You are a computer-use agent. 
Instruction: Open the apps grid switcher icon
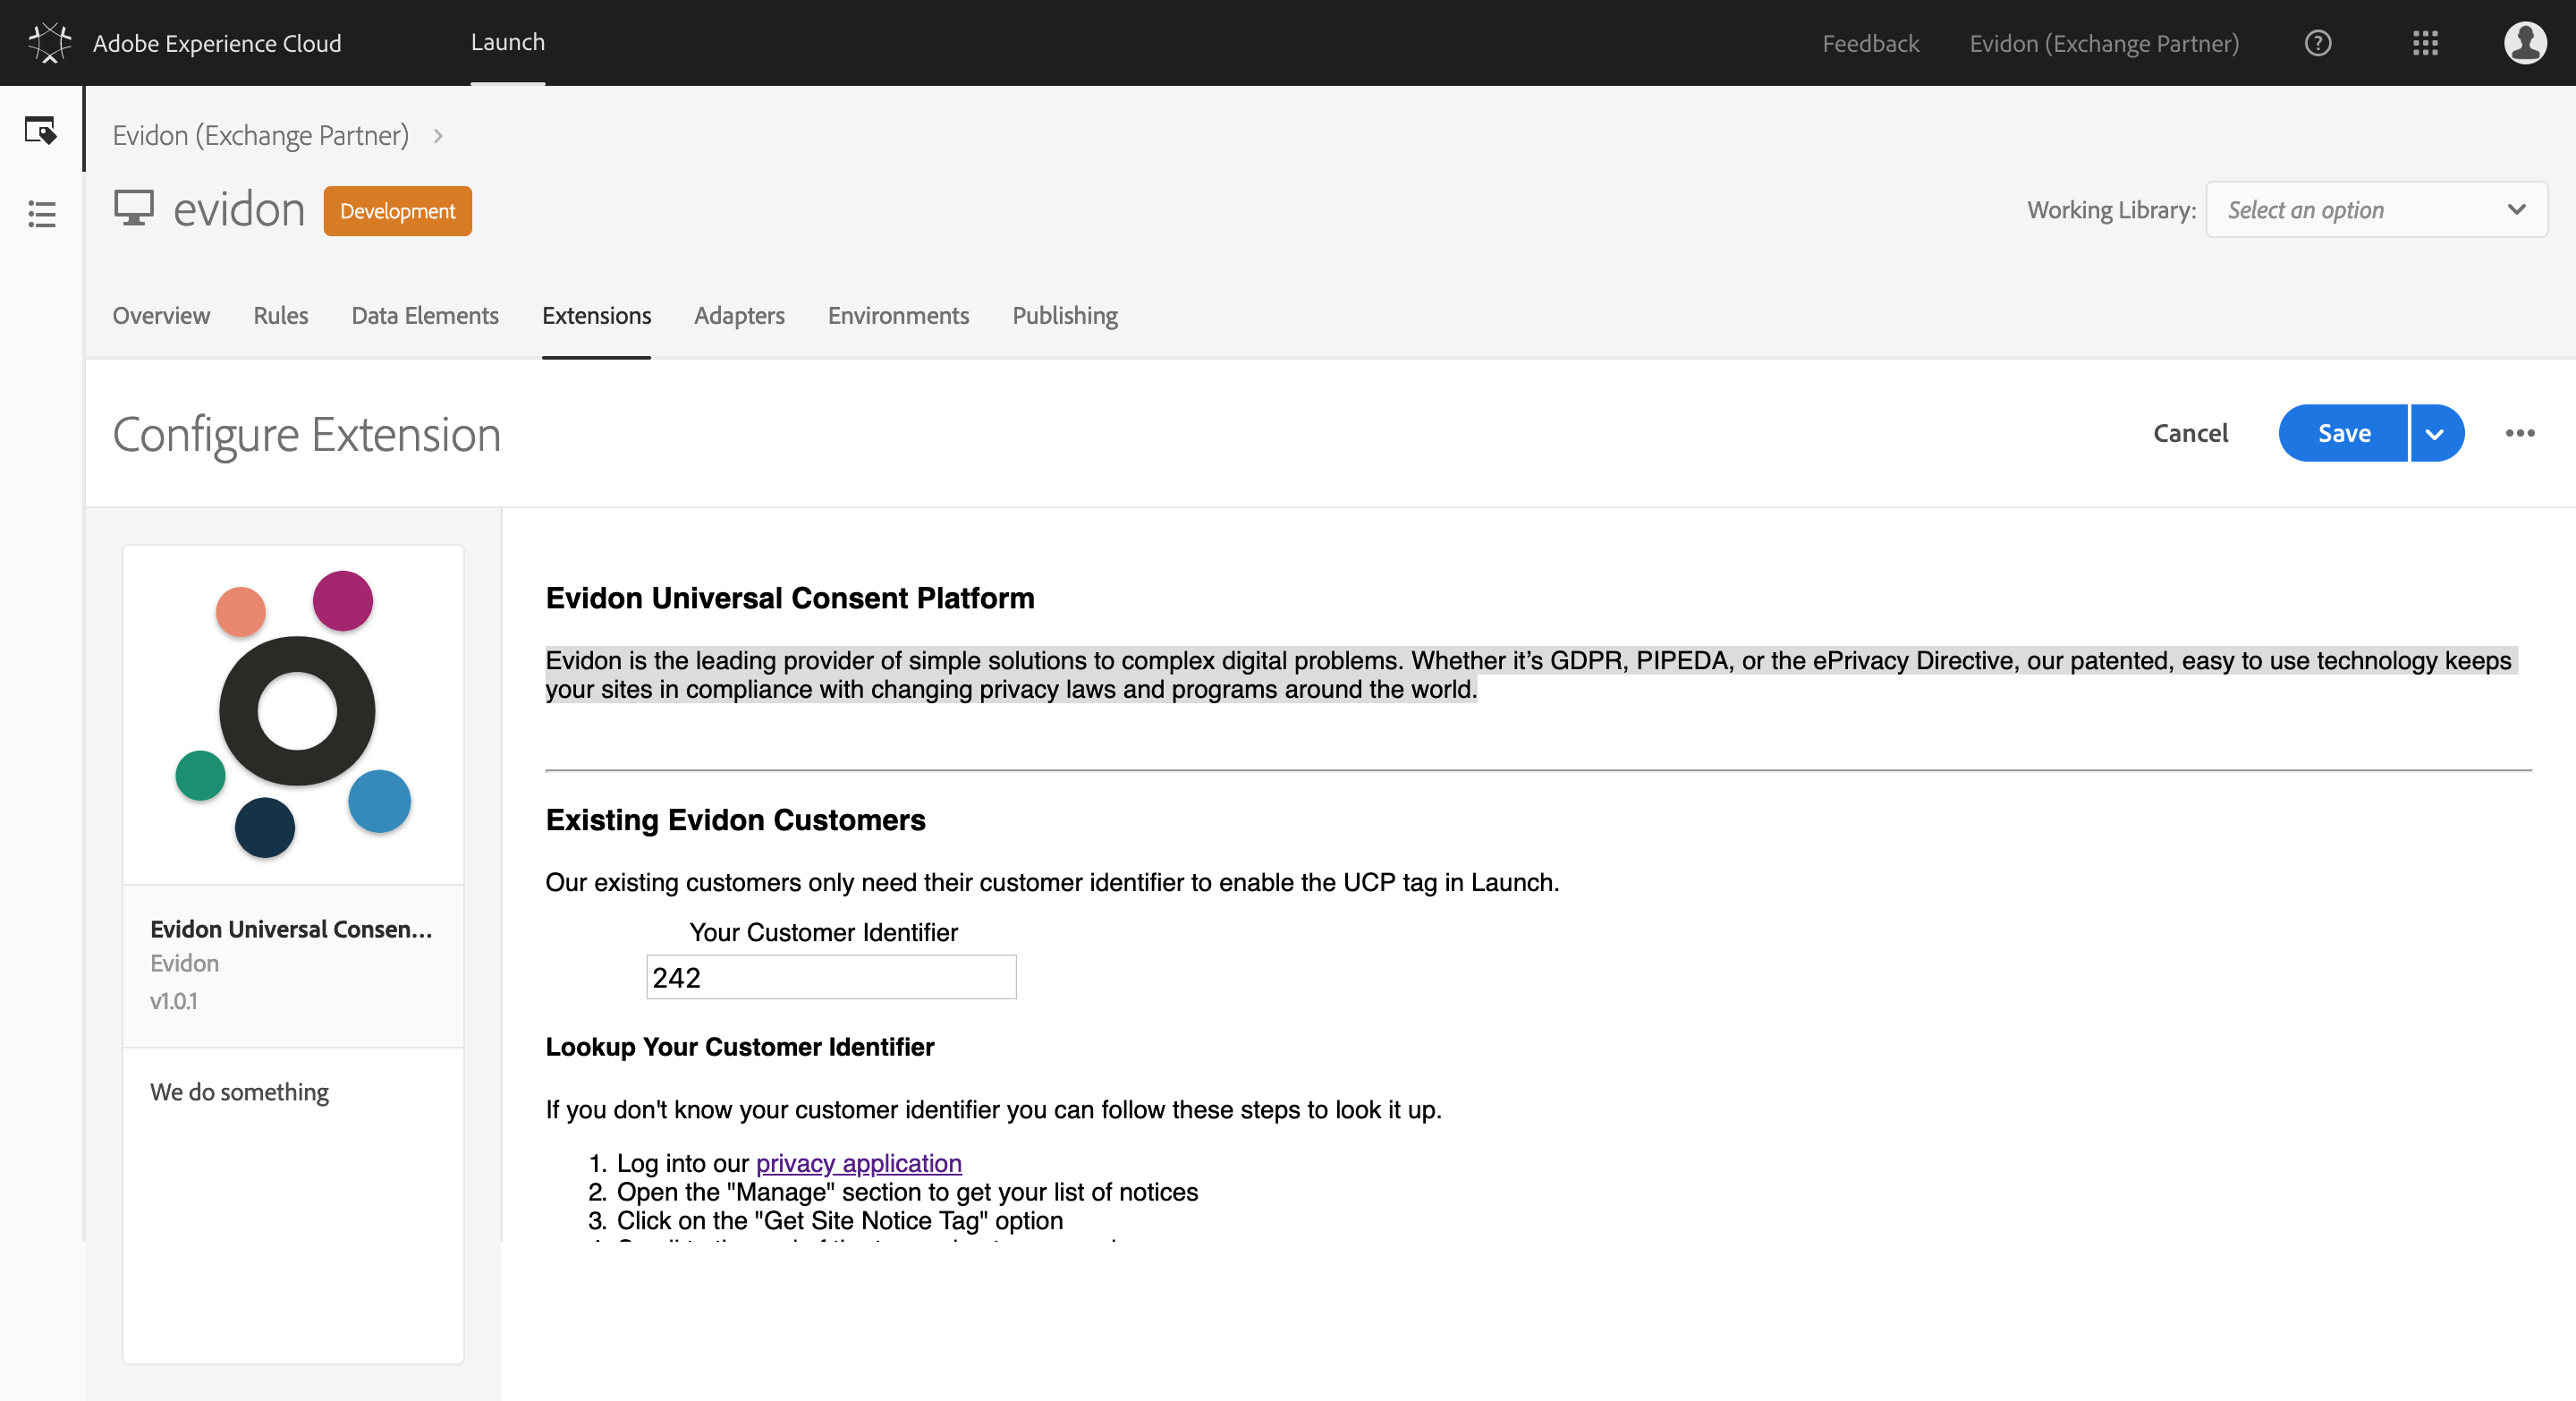[x=2425, y=43]
